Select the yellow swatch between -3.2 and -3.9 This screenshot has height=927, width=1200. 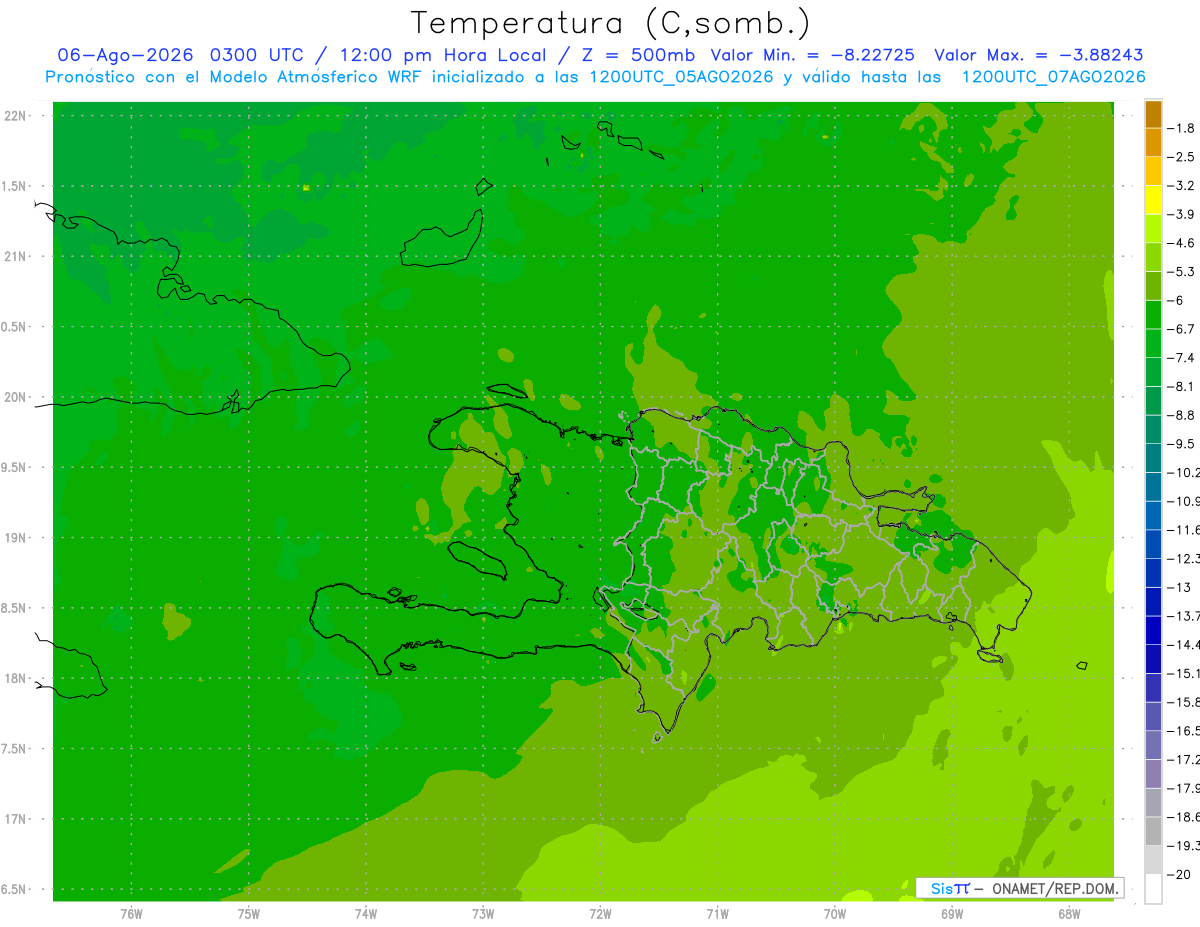click(1153, 200)
